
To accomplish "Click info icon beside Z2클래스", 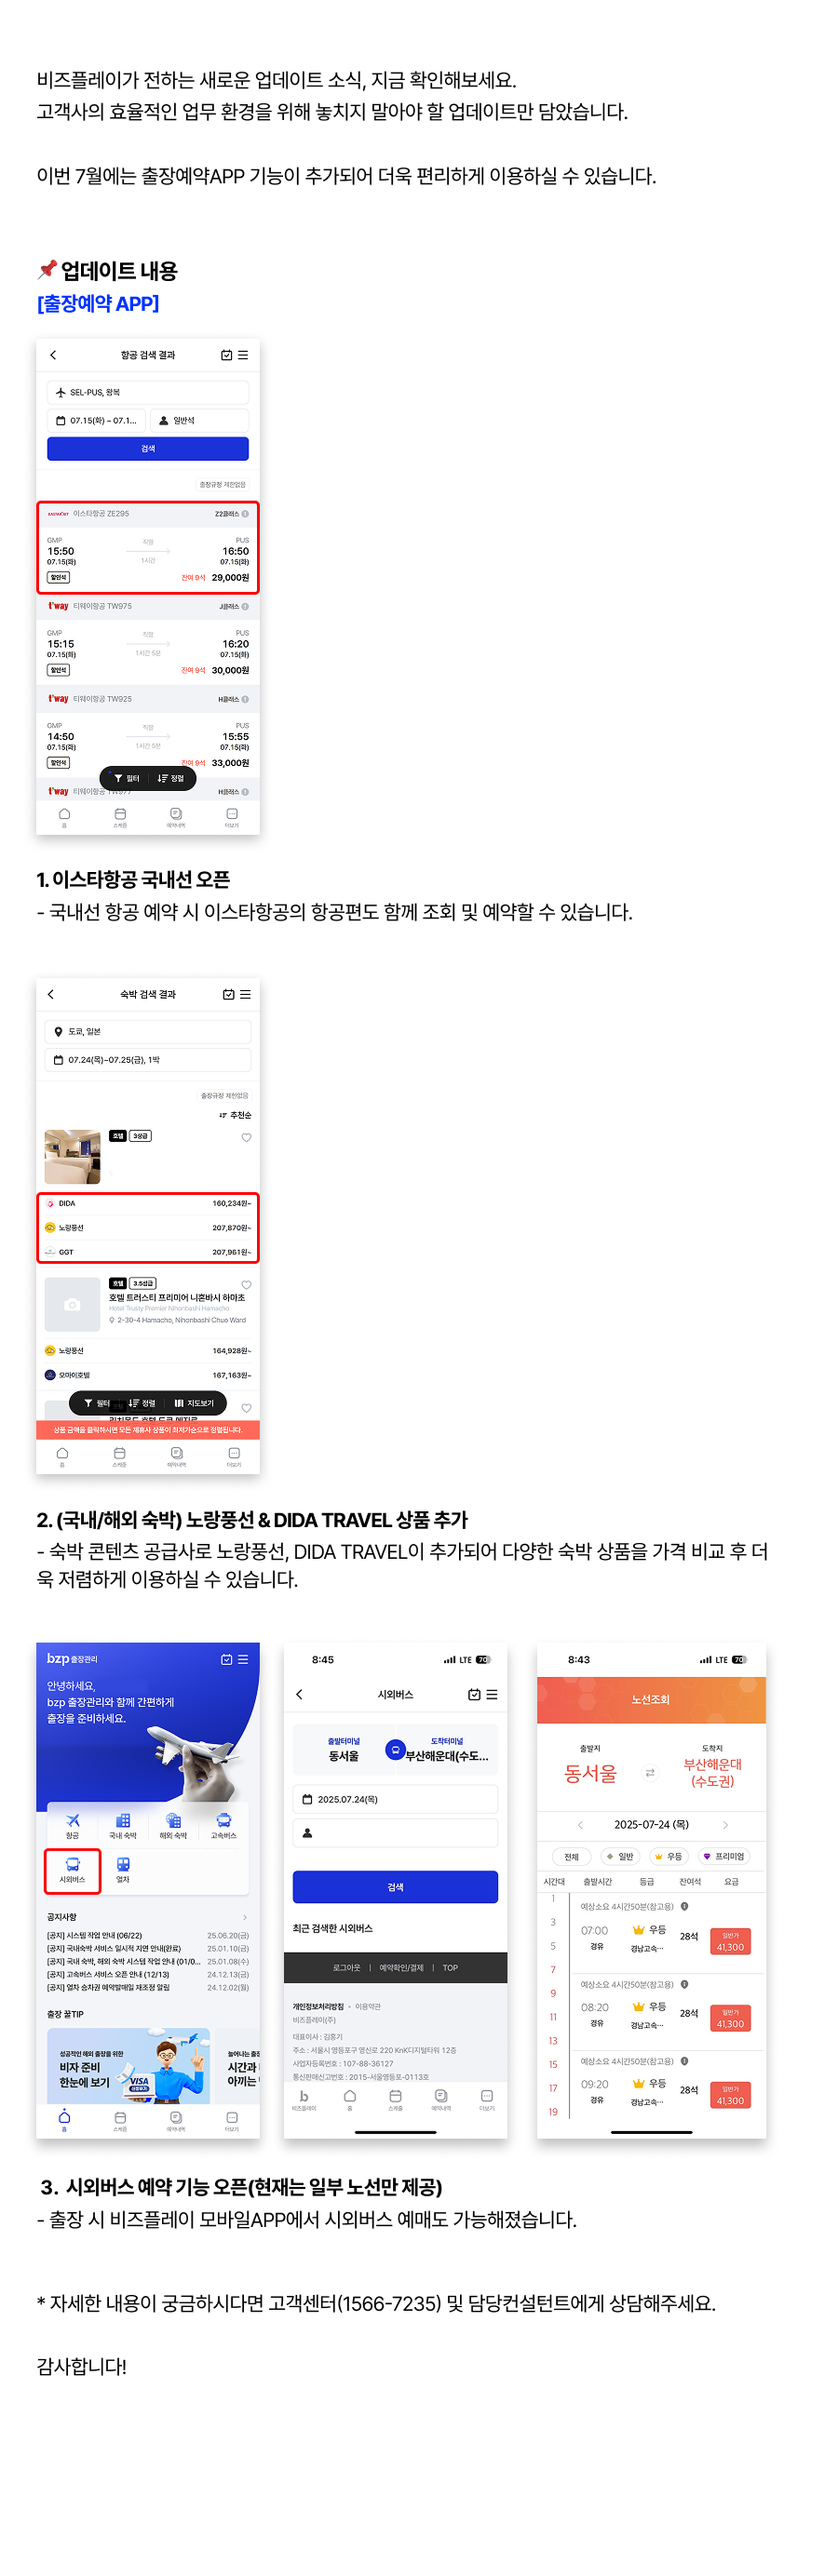I will [245, 514].
